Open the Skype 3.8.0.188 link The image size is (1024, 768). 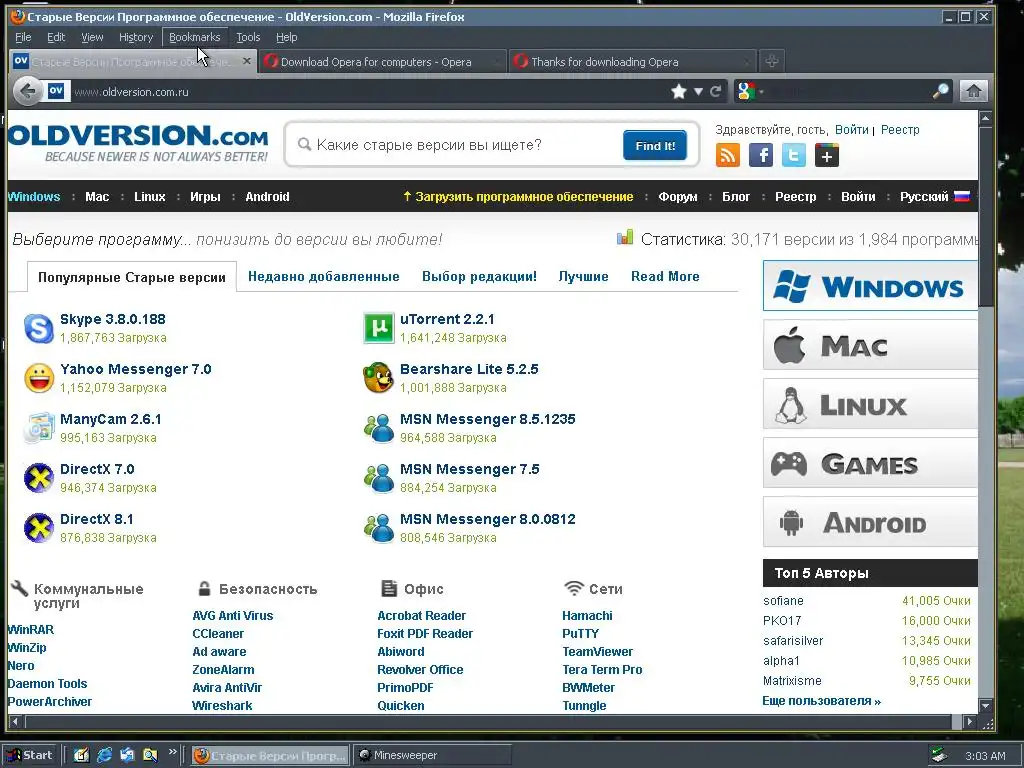[x=112, y=319]
